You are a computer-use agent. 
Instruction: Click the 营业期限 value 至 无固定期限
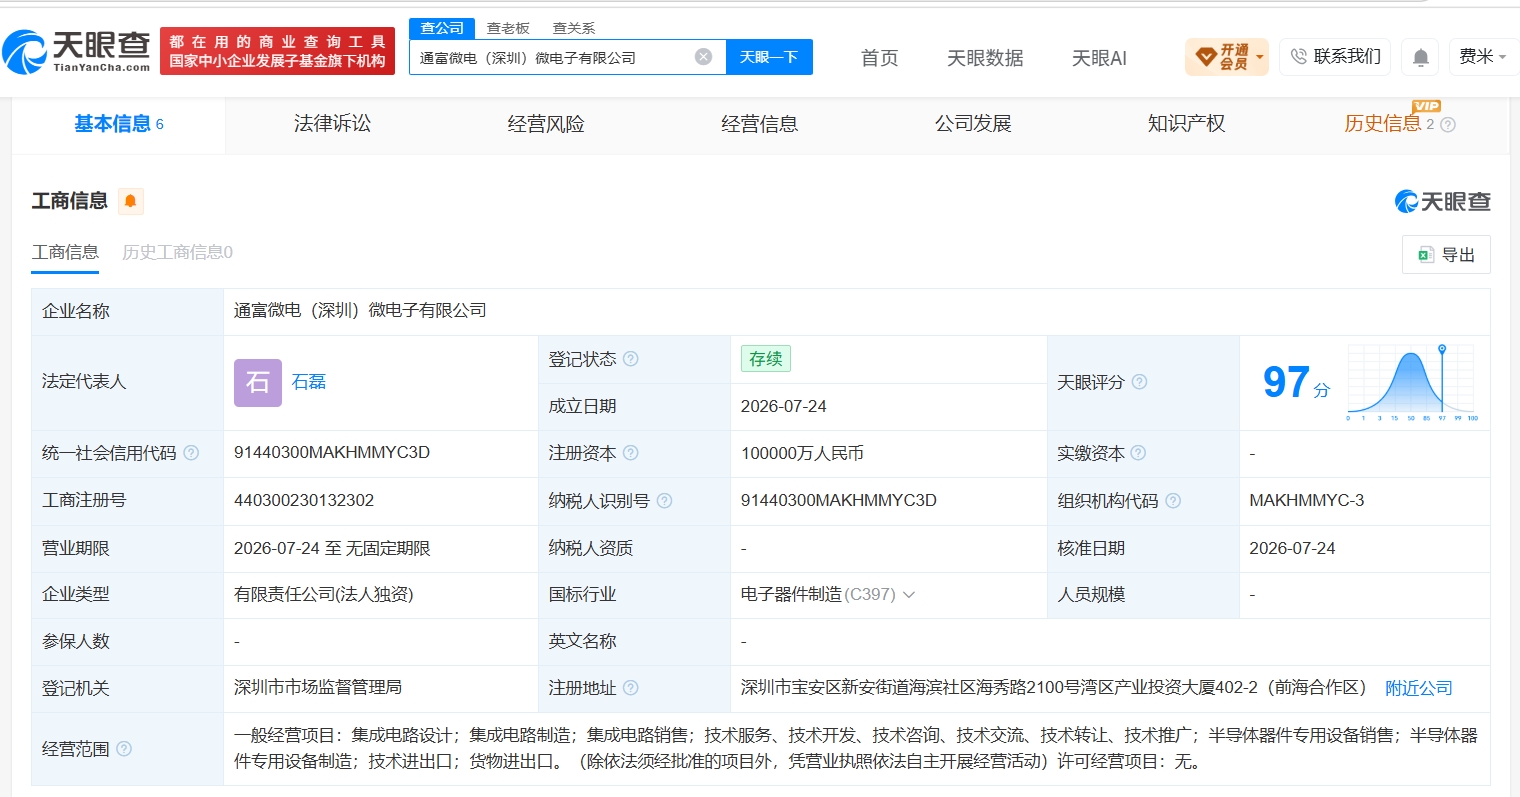tap(332, 548)
